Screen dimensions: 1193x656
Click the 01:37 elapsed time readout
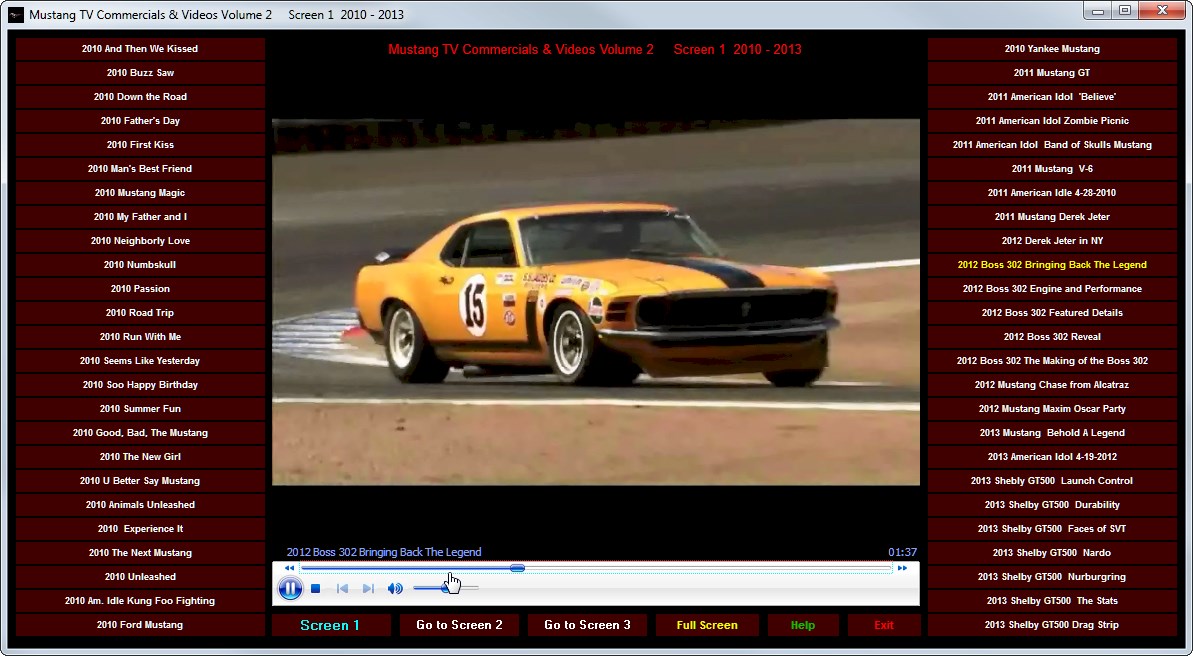(902, 553)
